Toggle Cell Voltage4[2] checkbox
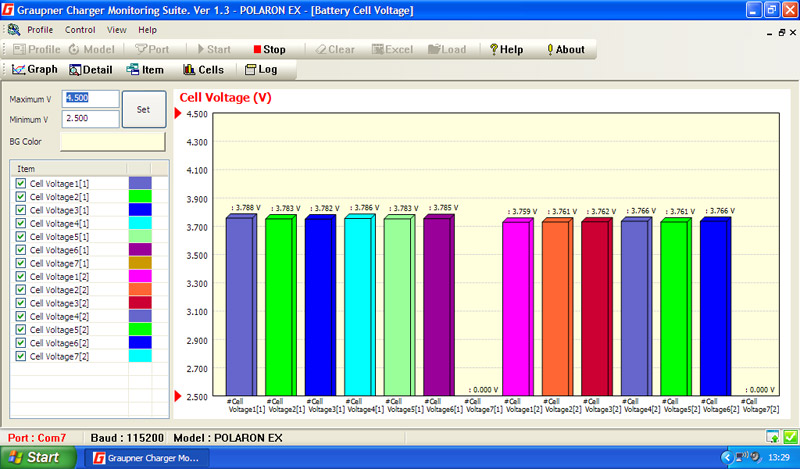Image resolution: width=800 pixels, height=469 pixels. (20, 316)
